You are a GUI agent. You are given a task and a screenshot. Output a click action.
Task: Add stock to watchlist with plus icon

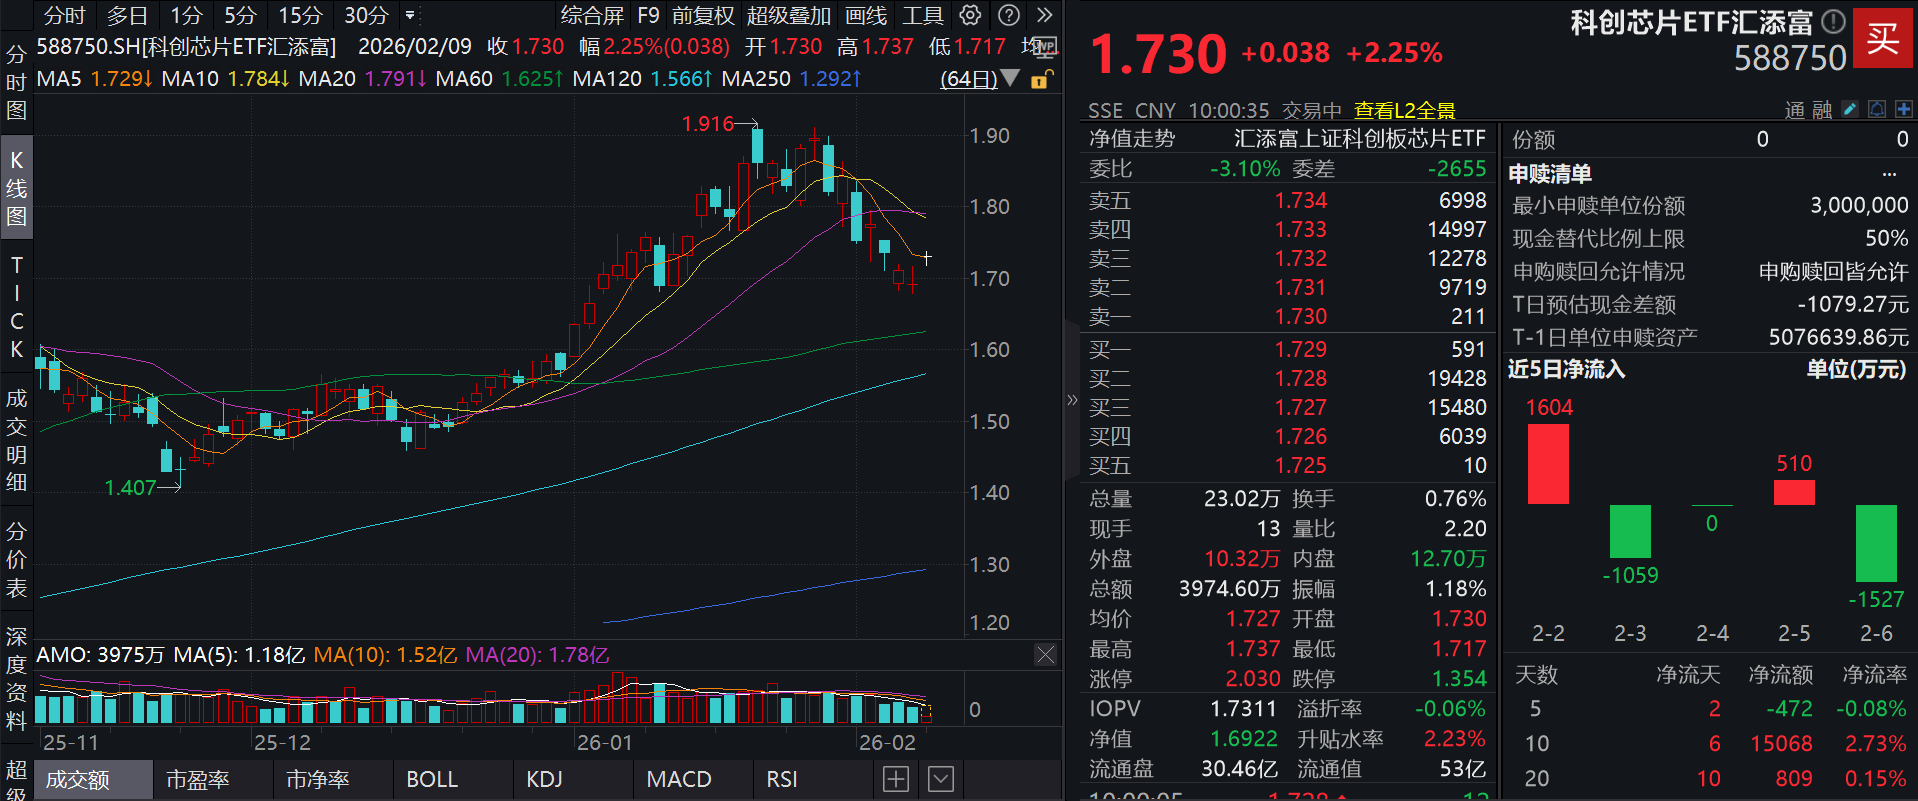pyautogui.click(x=1903, y=109)
